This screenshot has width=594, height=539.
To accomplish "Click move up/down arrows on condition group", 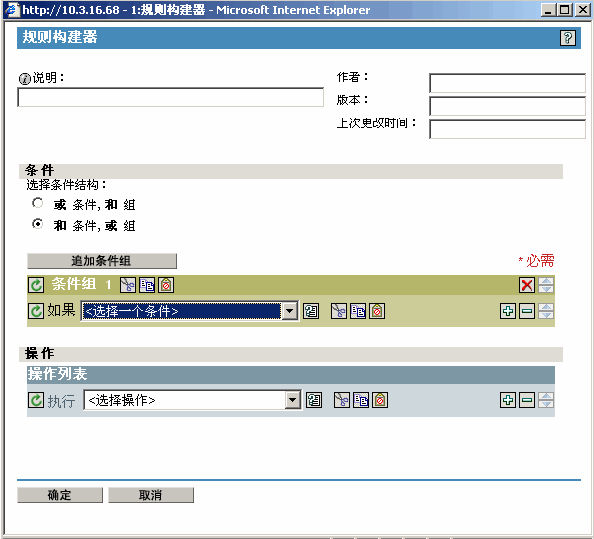I will 546,285.
